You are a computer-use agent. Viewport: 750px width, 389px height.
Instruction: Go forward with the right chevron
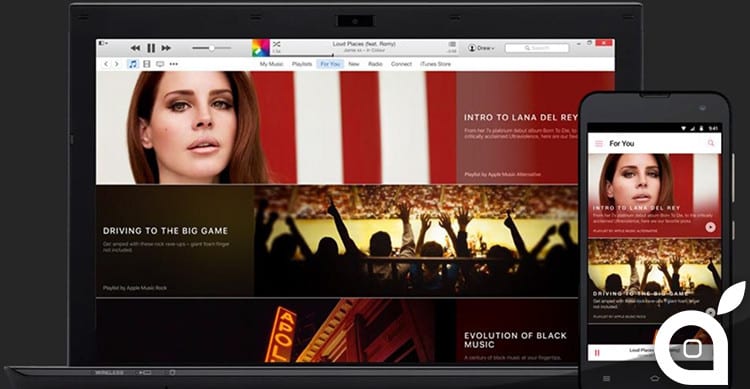[116, 64]
